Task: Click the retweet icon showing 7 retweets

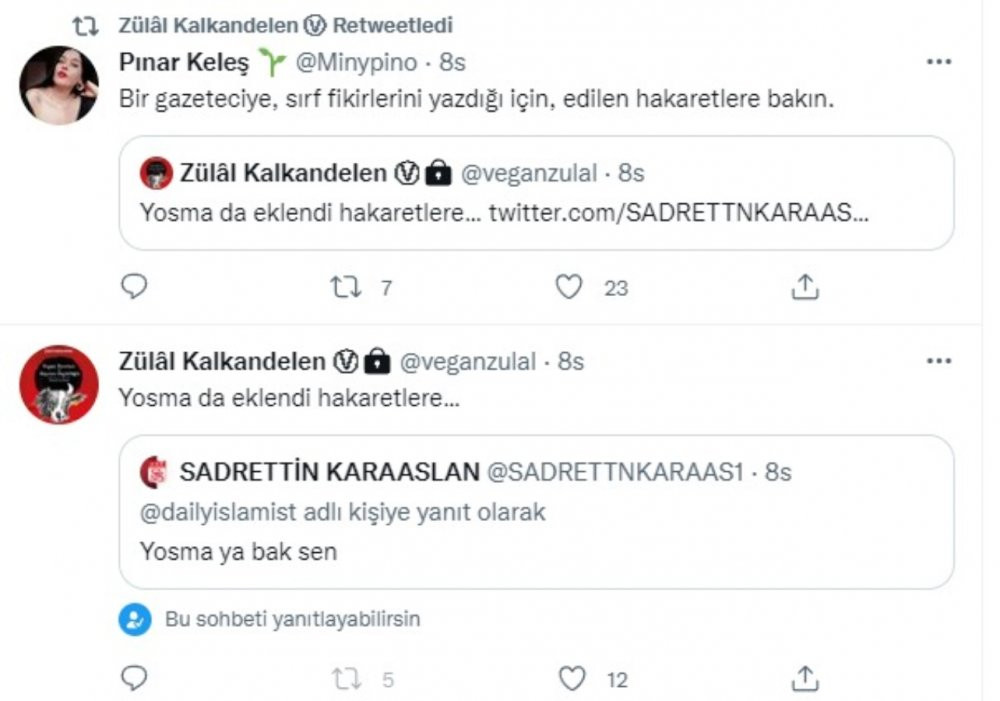Action: pos(347,288)
